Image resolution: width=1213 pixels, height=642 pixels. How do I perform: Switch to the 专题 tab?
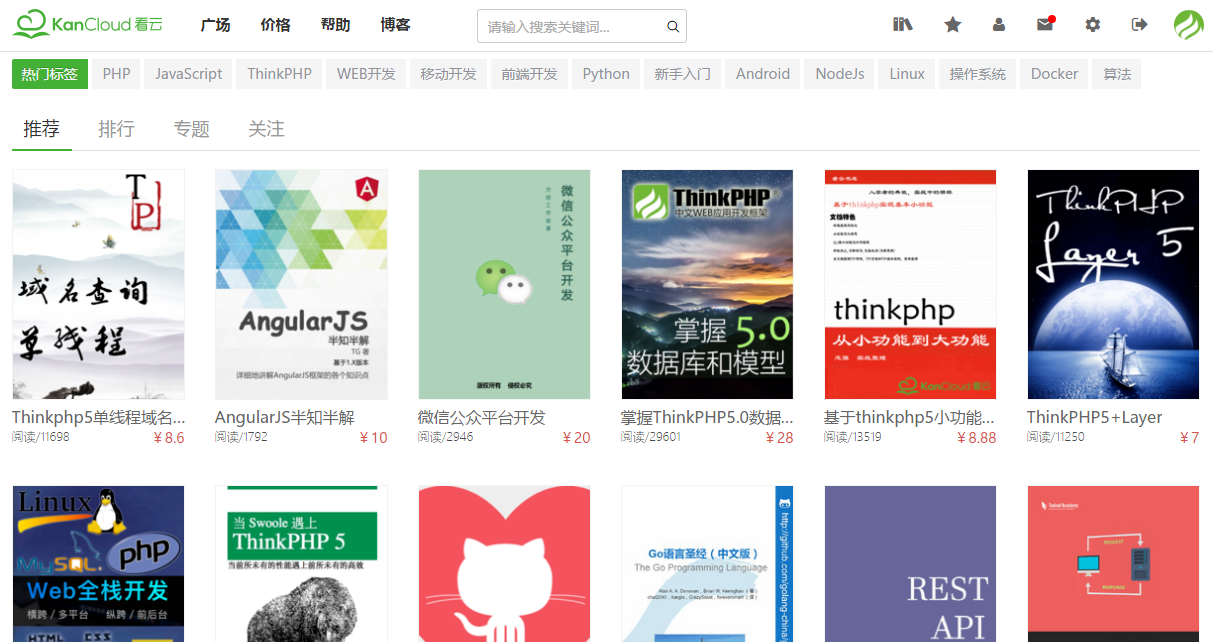[191, 129]
